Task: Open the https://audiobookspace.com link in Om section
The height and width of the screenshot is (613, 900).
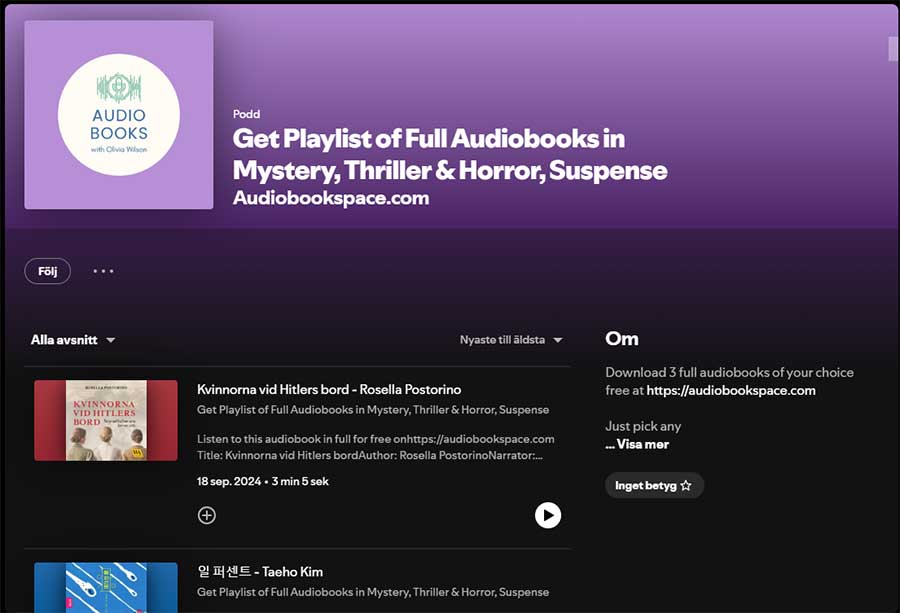Action: point(731,390)
